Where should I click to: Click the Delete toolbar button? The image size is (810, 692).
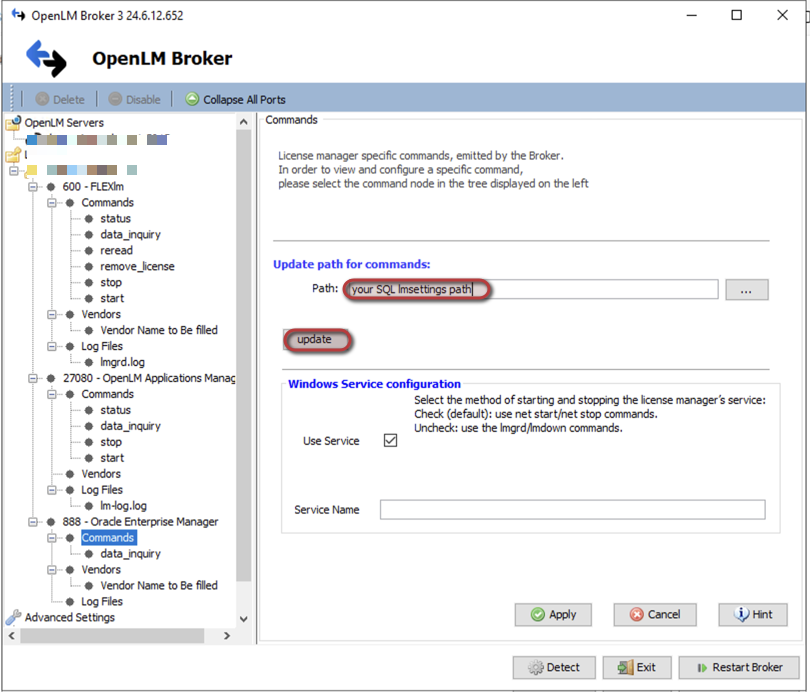(59, 99)
